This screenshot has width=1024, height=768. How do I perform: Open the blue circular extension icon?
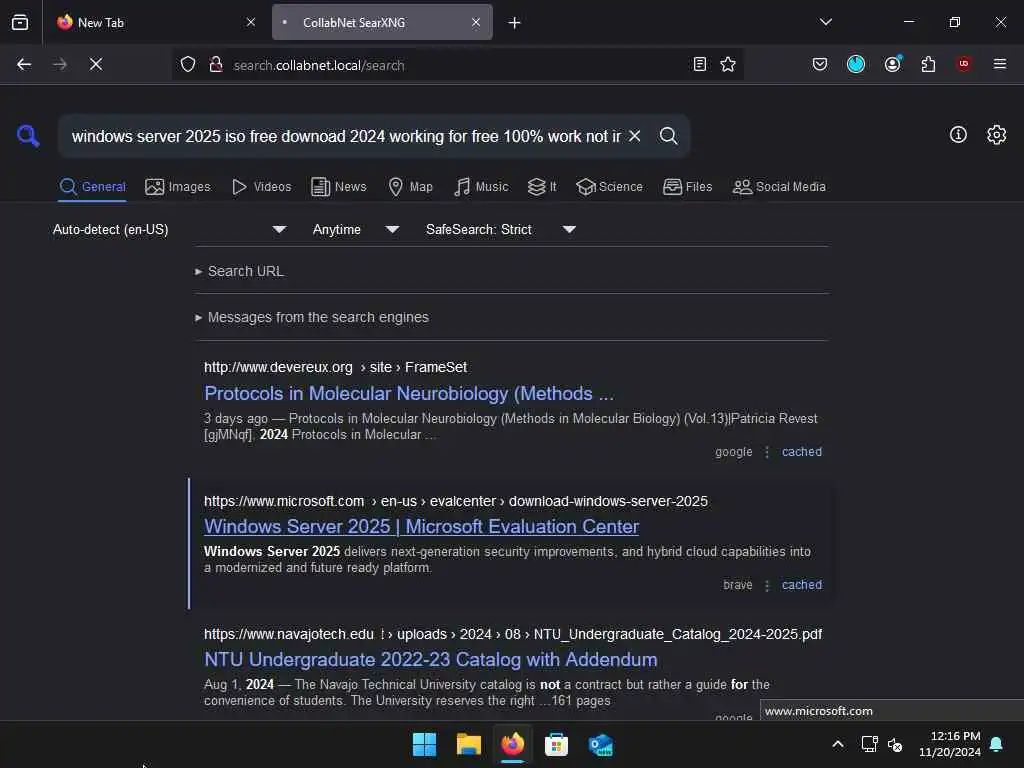point(856,64)
